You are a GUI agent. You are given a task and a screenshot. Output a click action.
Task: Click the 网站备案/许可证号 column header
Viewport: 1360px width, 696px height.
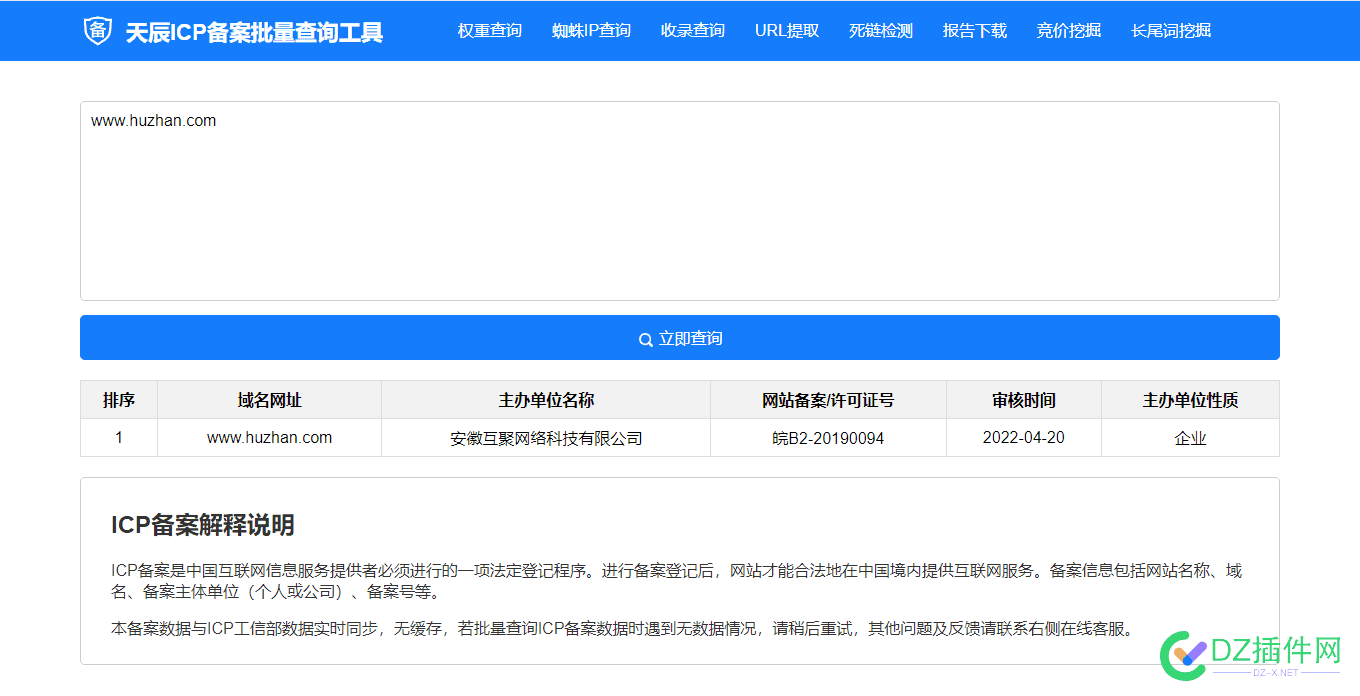(828, 400)
